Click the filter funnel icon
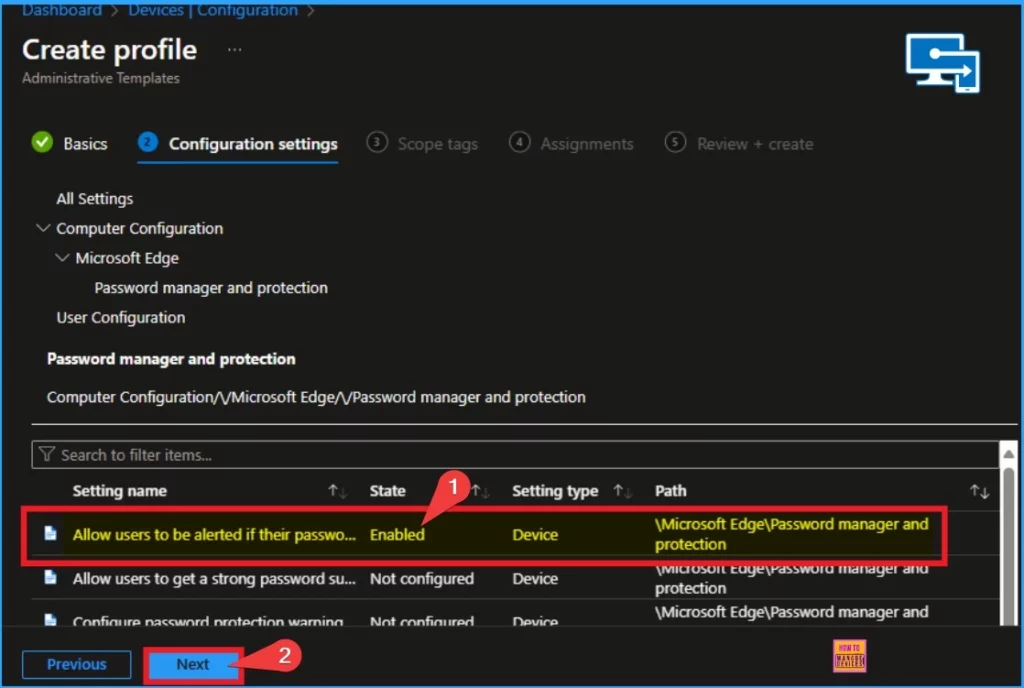The image size is (1024, 688). click(x=46, y=454)
